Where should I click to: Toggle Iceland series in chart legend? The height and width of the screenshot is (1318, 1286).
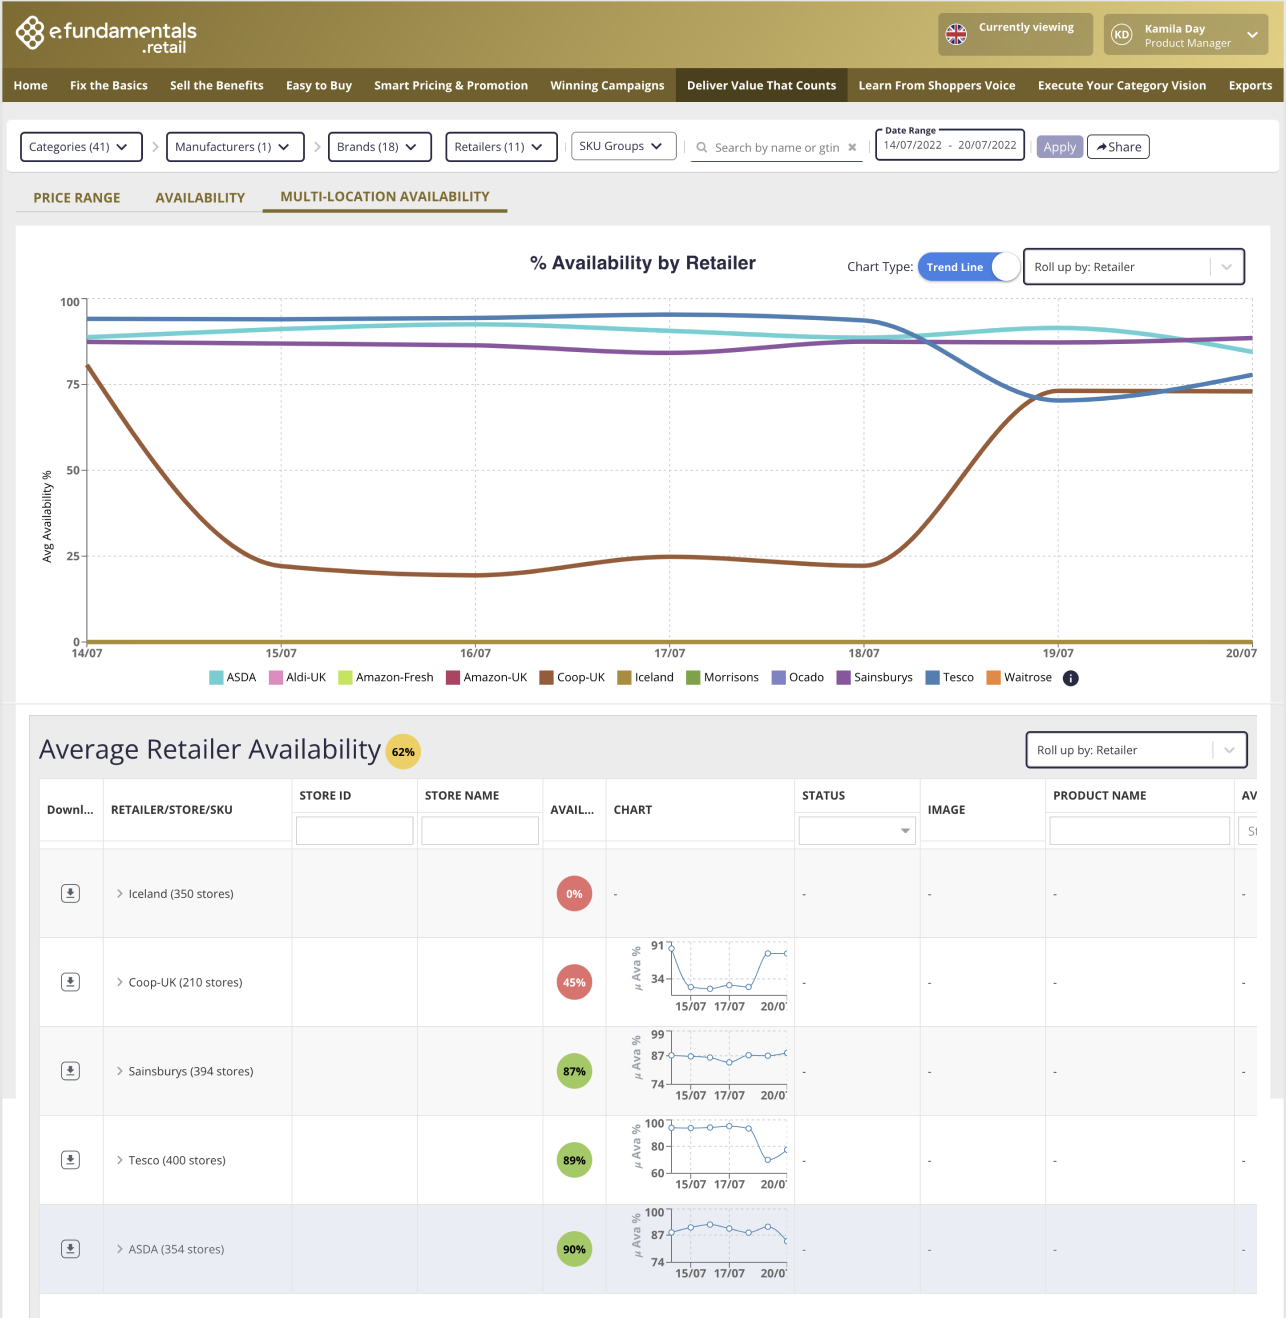point(646,678)
